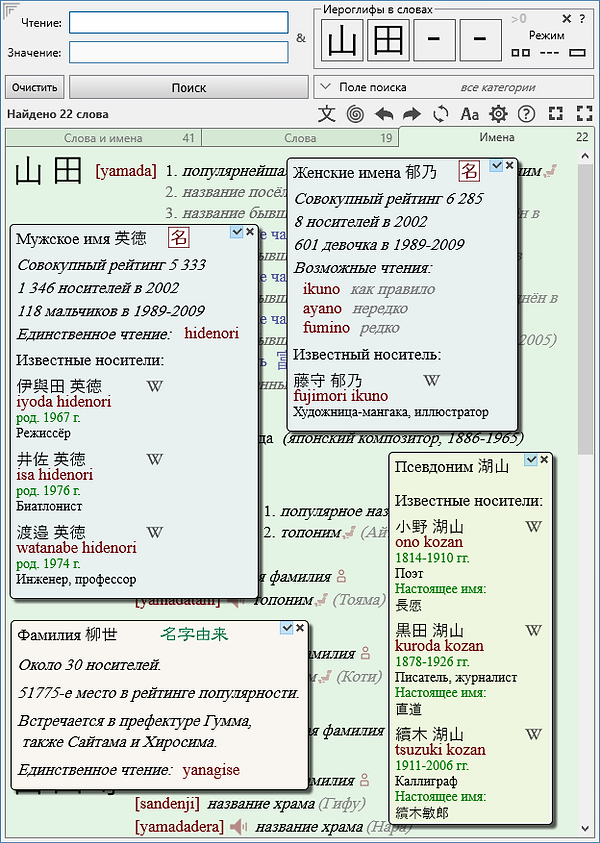The height and width of the screenshot is (843, 600).
Task: Focus the Значение input field
Action: click(179, 53)
